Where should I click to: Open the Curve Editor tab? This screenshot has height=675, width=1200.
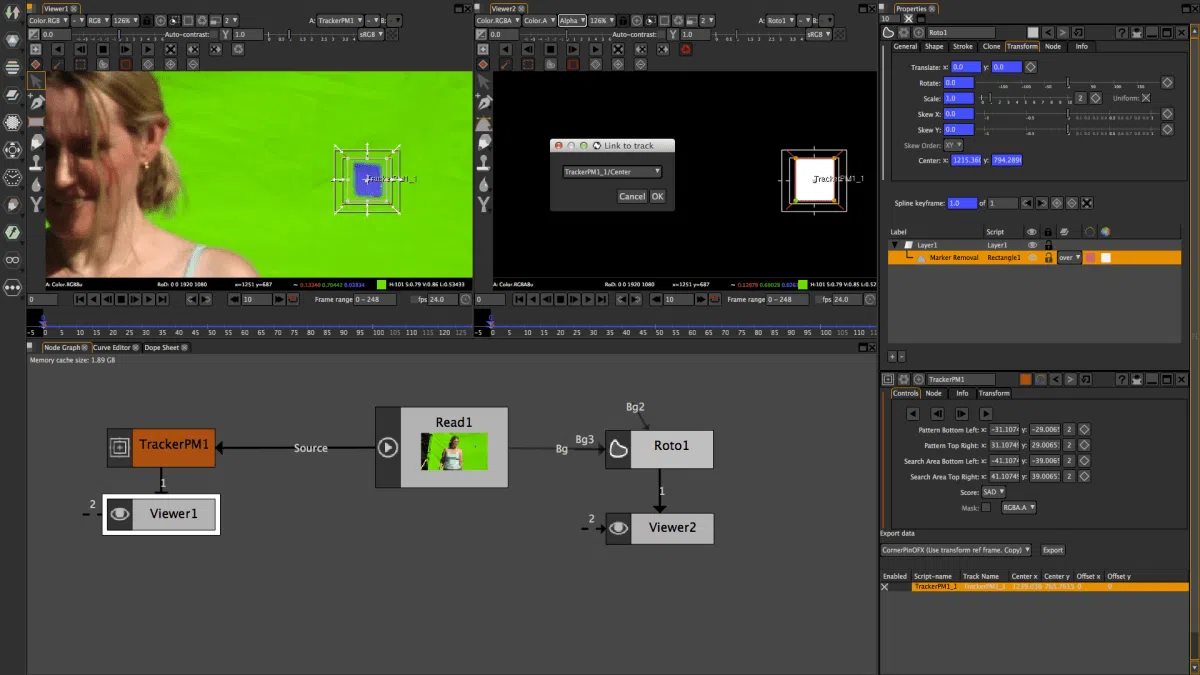(x=112, y=347)
